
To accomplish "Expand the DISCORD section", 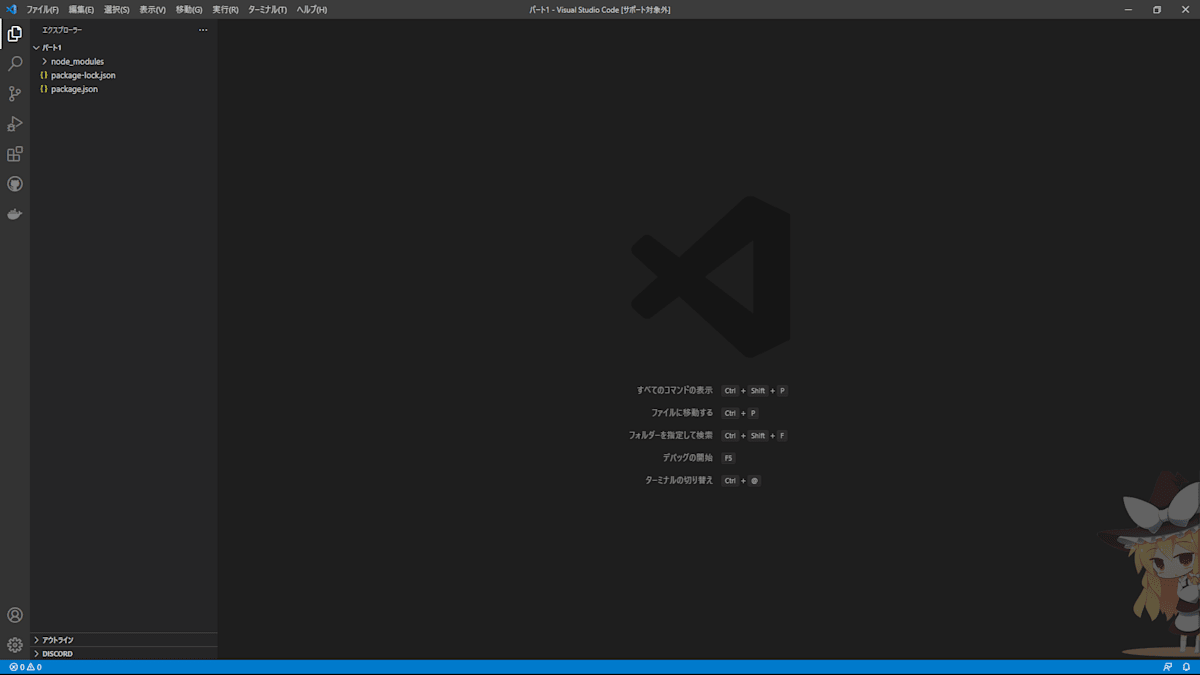I will 124,654.
